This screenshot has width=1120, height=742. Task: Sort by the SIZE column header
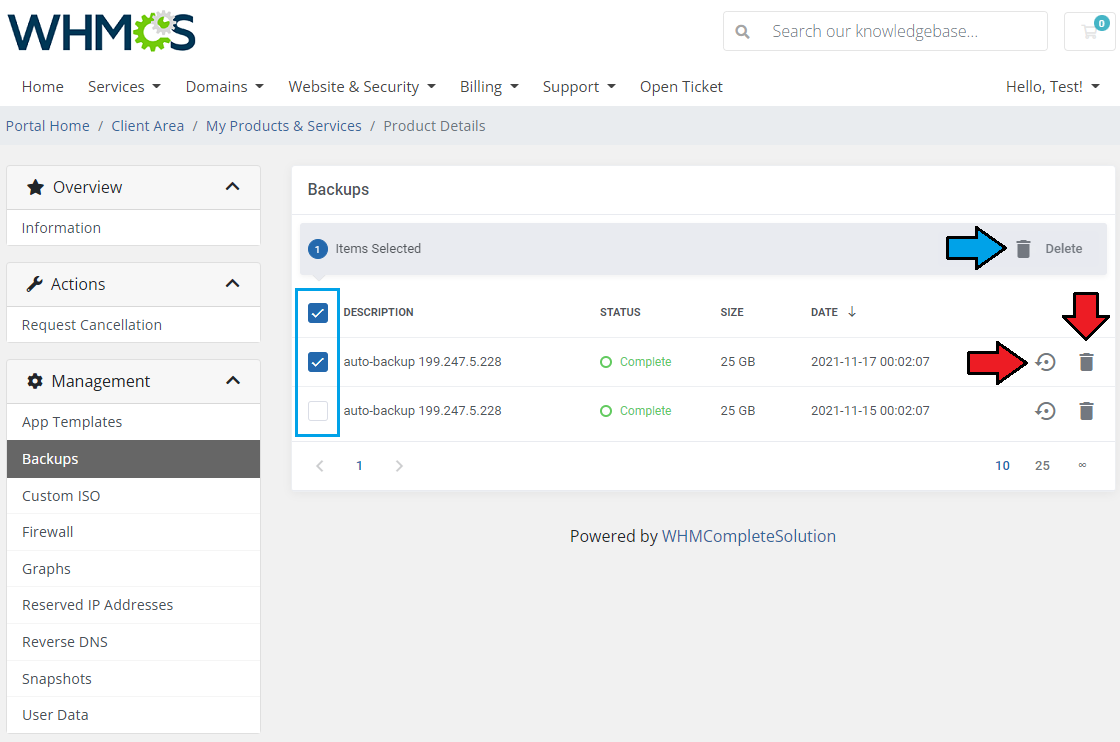(732, 312)
